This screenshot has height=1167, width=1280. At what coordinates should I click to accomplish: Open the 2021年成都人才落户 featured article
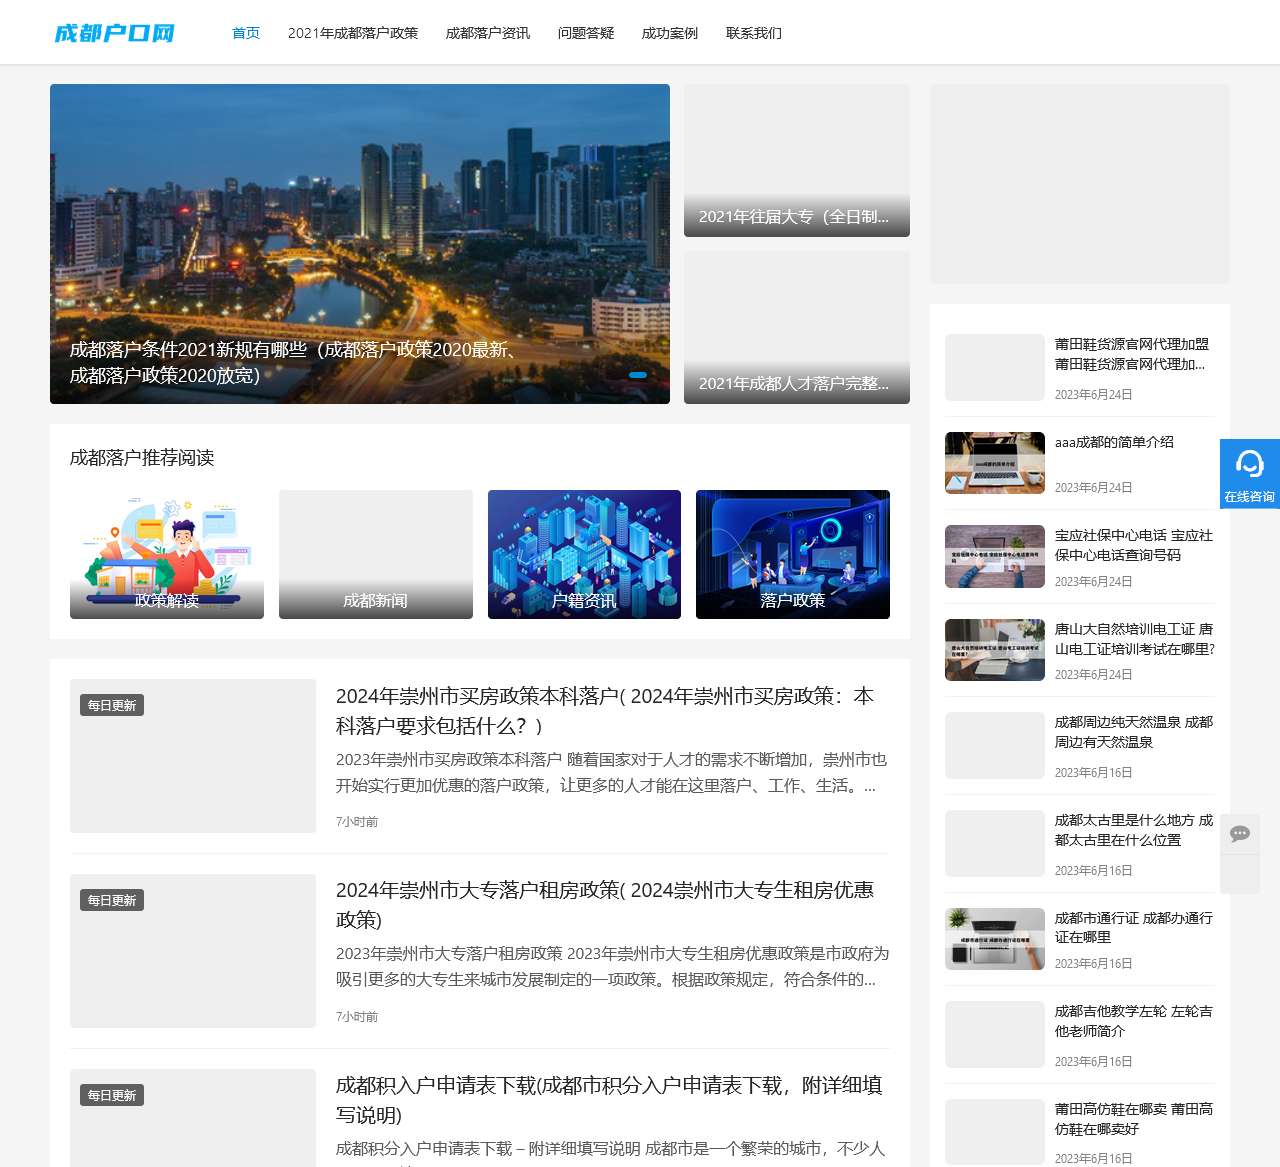click(795, 383)
